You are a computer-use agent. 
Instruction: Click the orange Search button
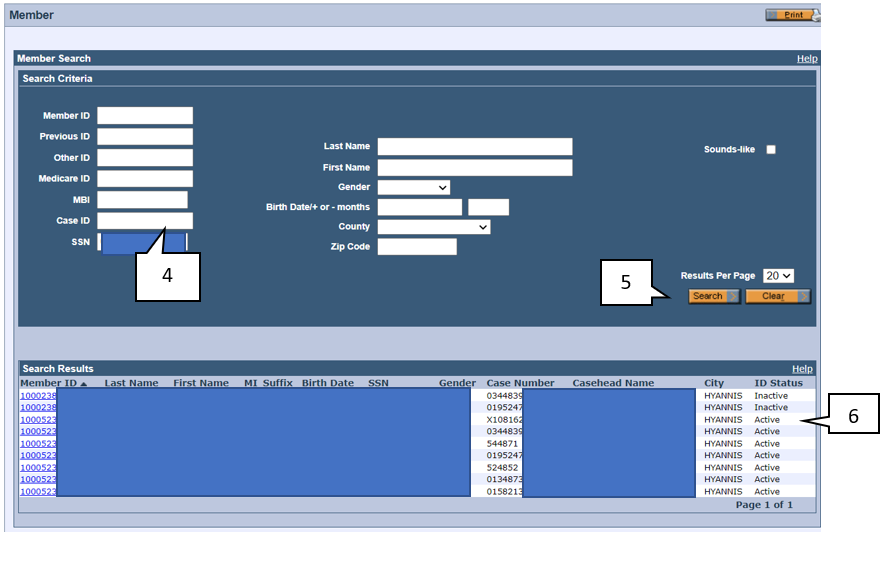[x=714, y=296]
